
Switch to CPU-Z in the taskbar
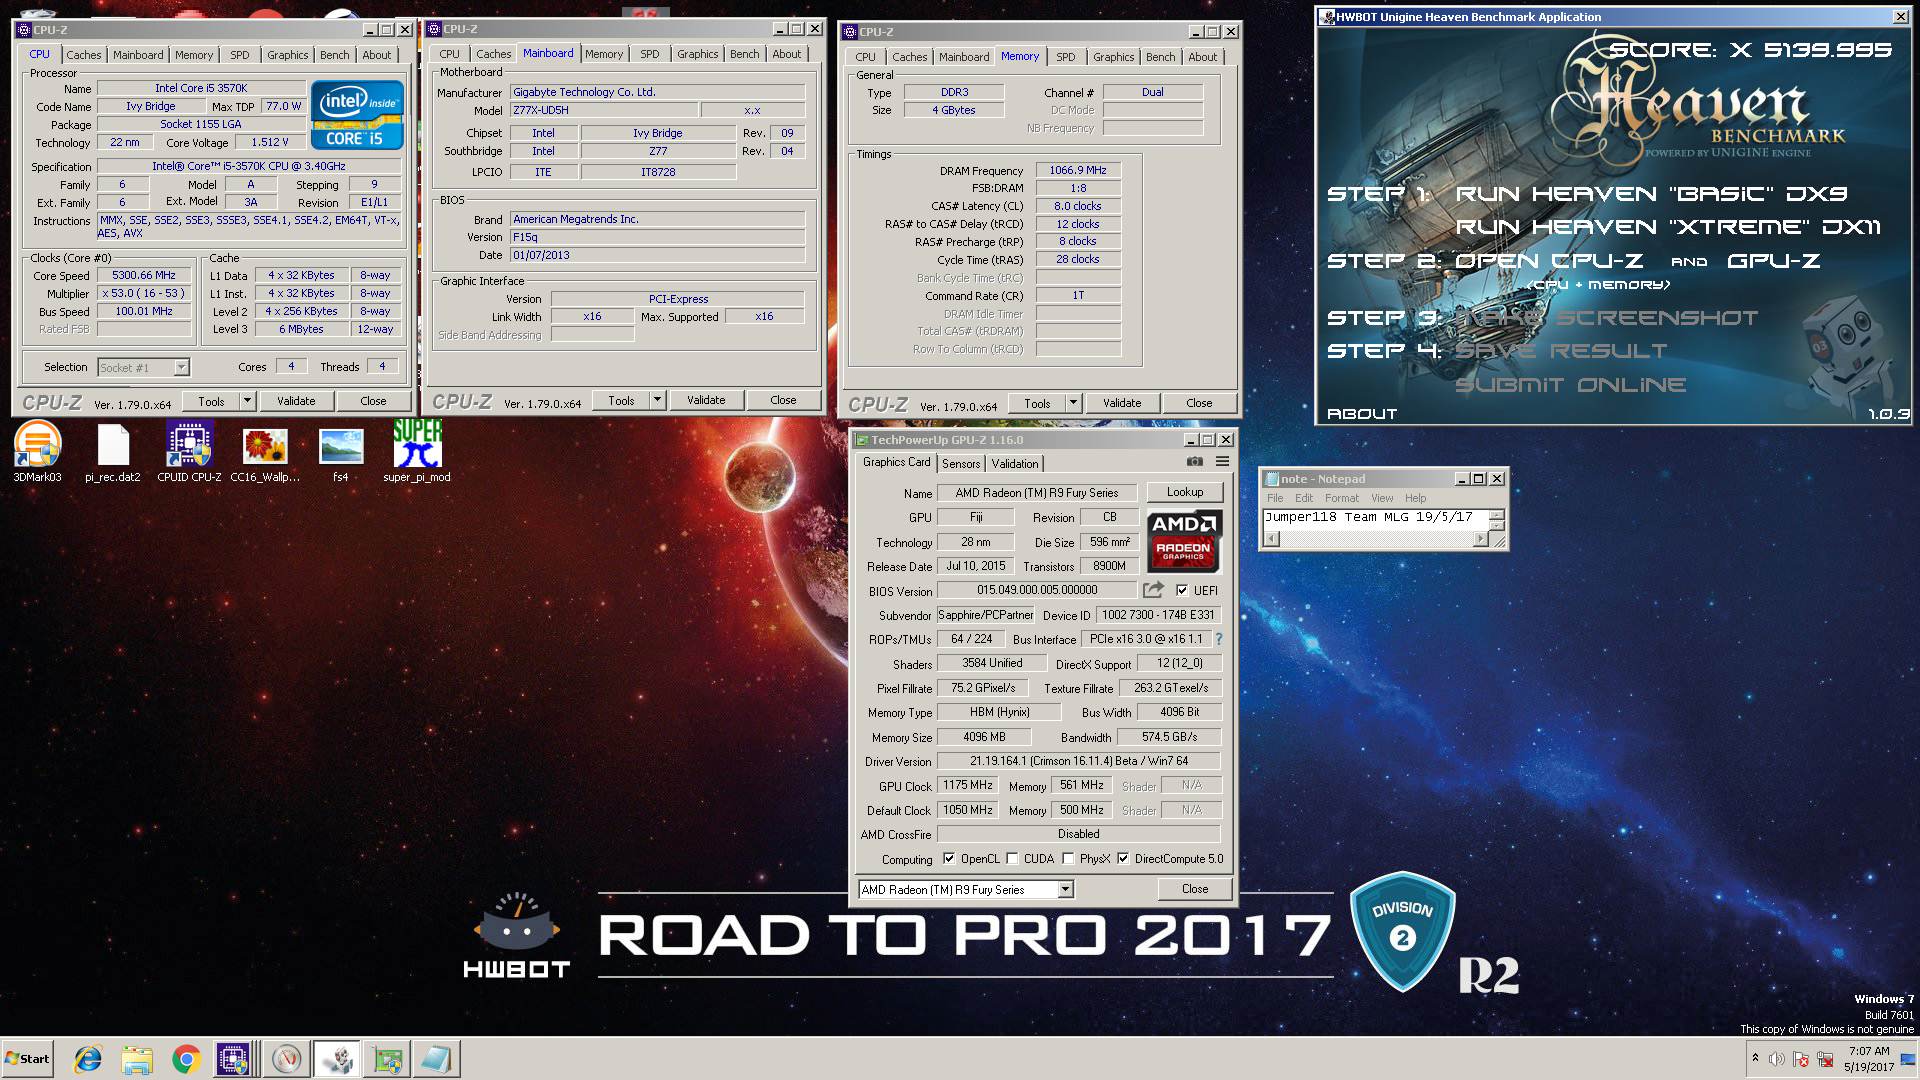(234, 1059)
